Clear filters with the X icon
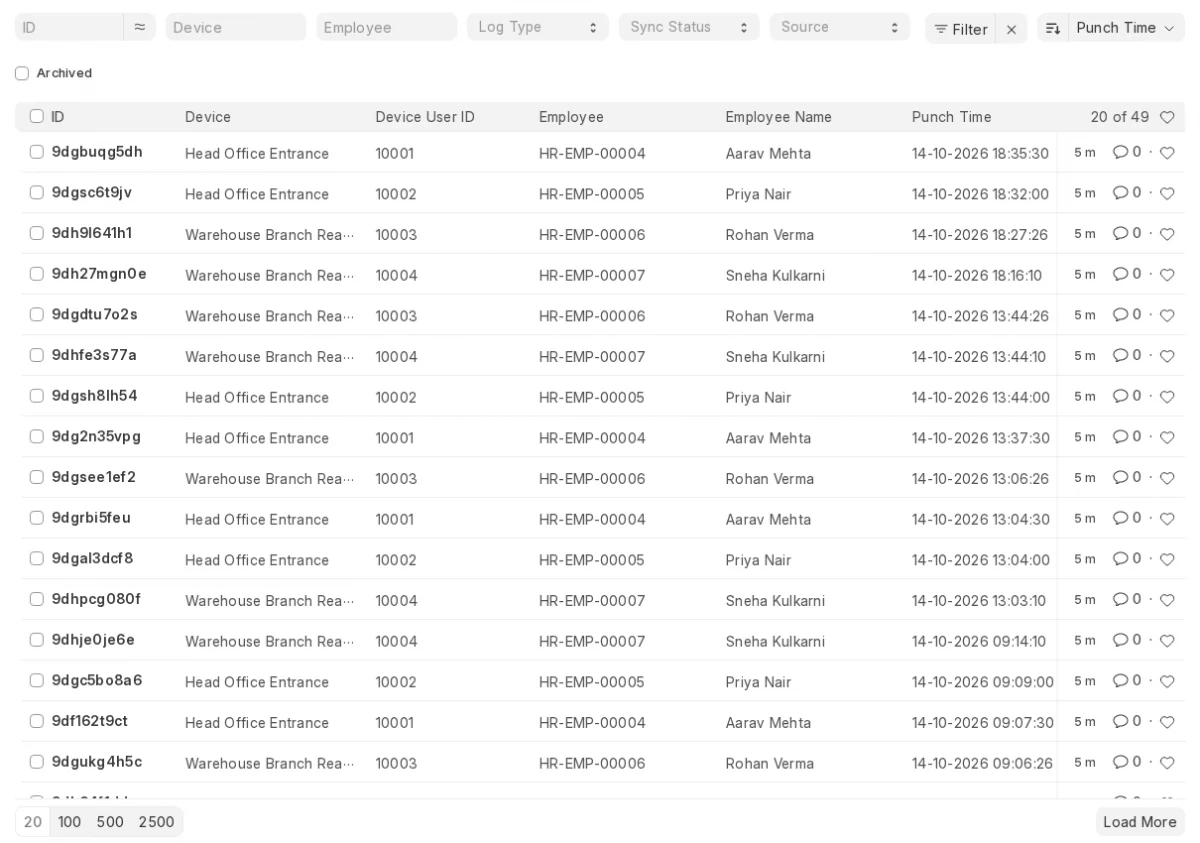 click(x=1011, y=29)
